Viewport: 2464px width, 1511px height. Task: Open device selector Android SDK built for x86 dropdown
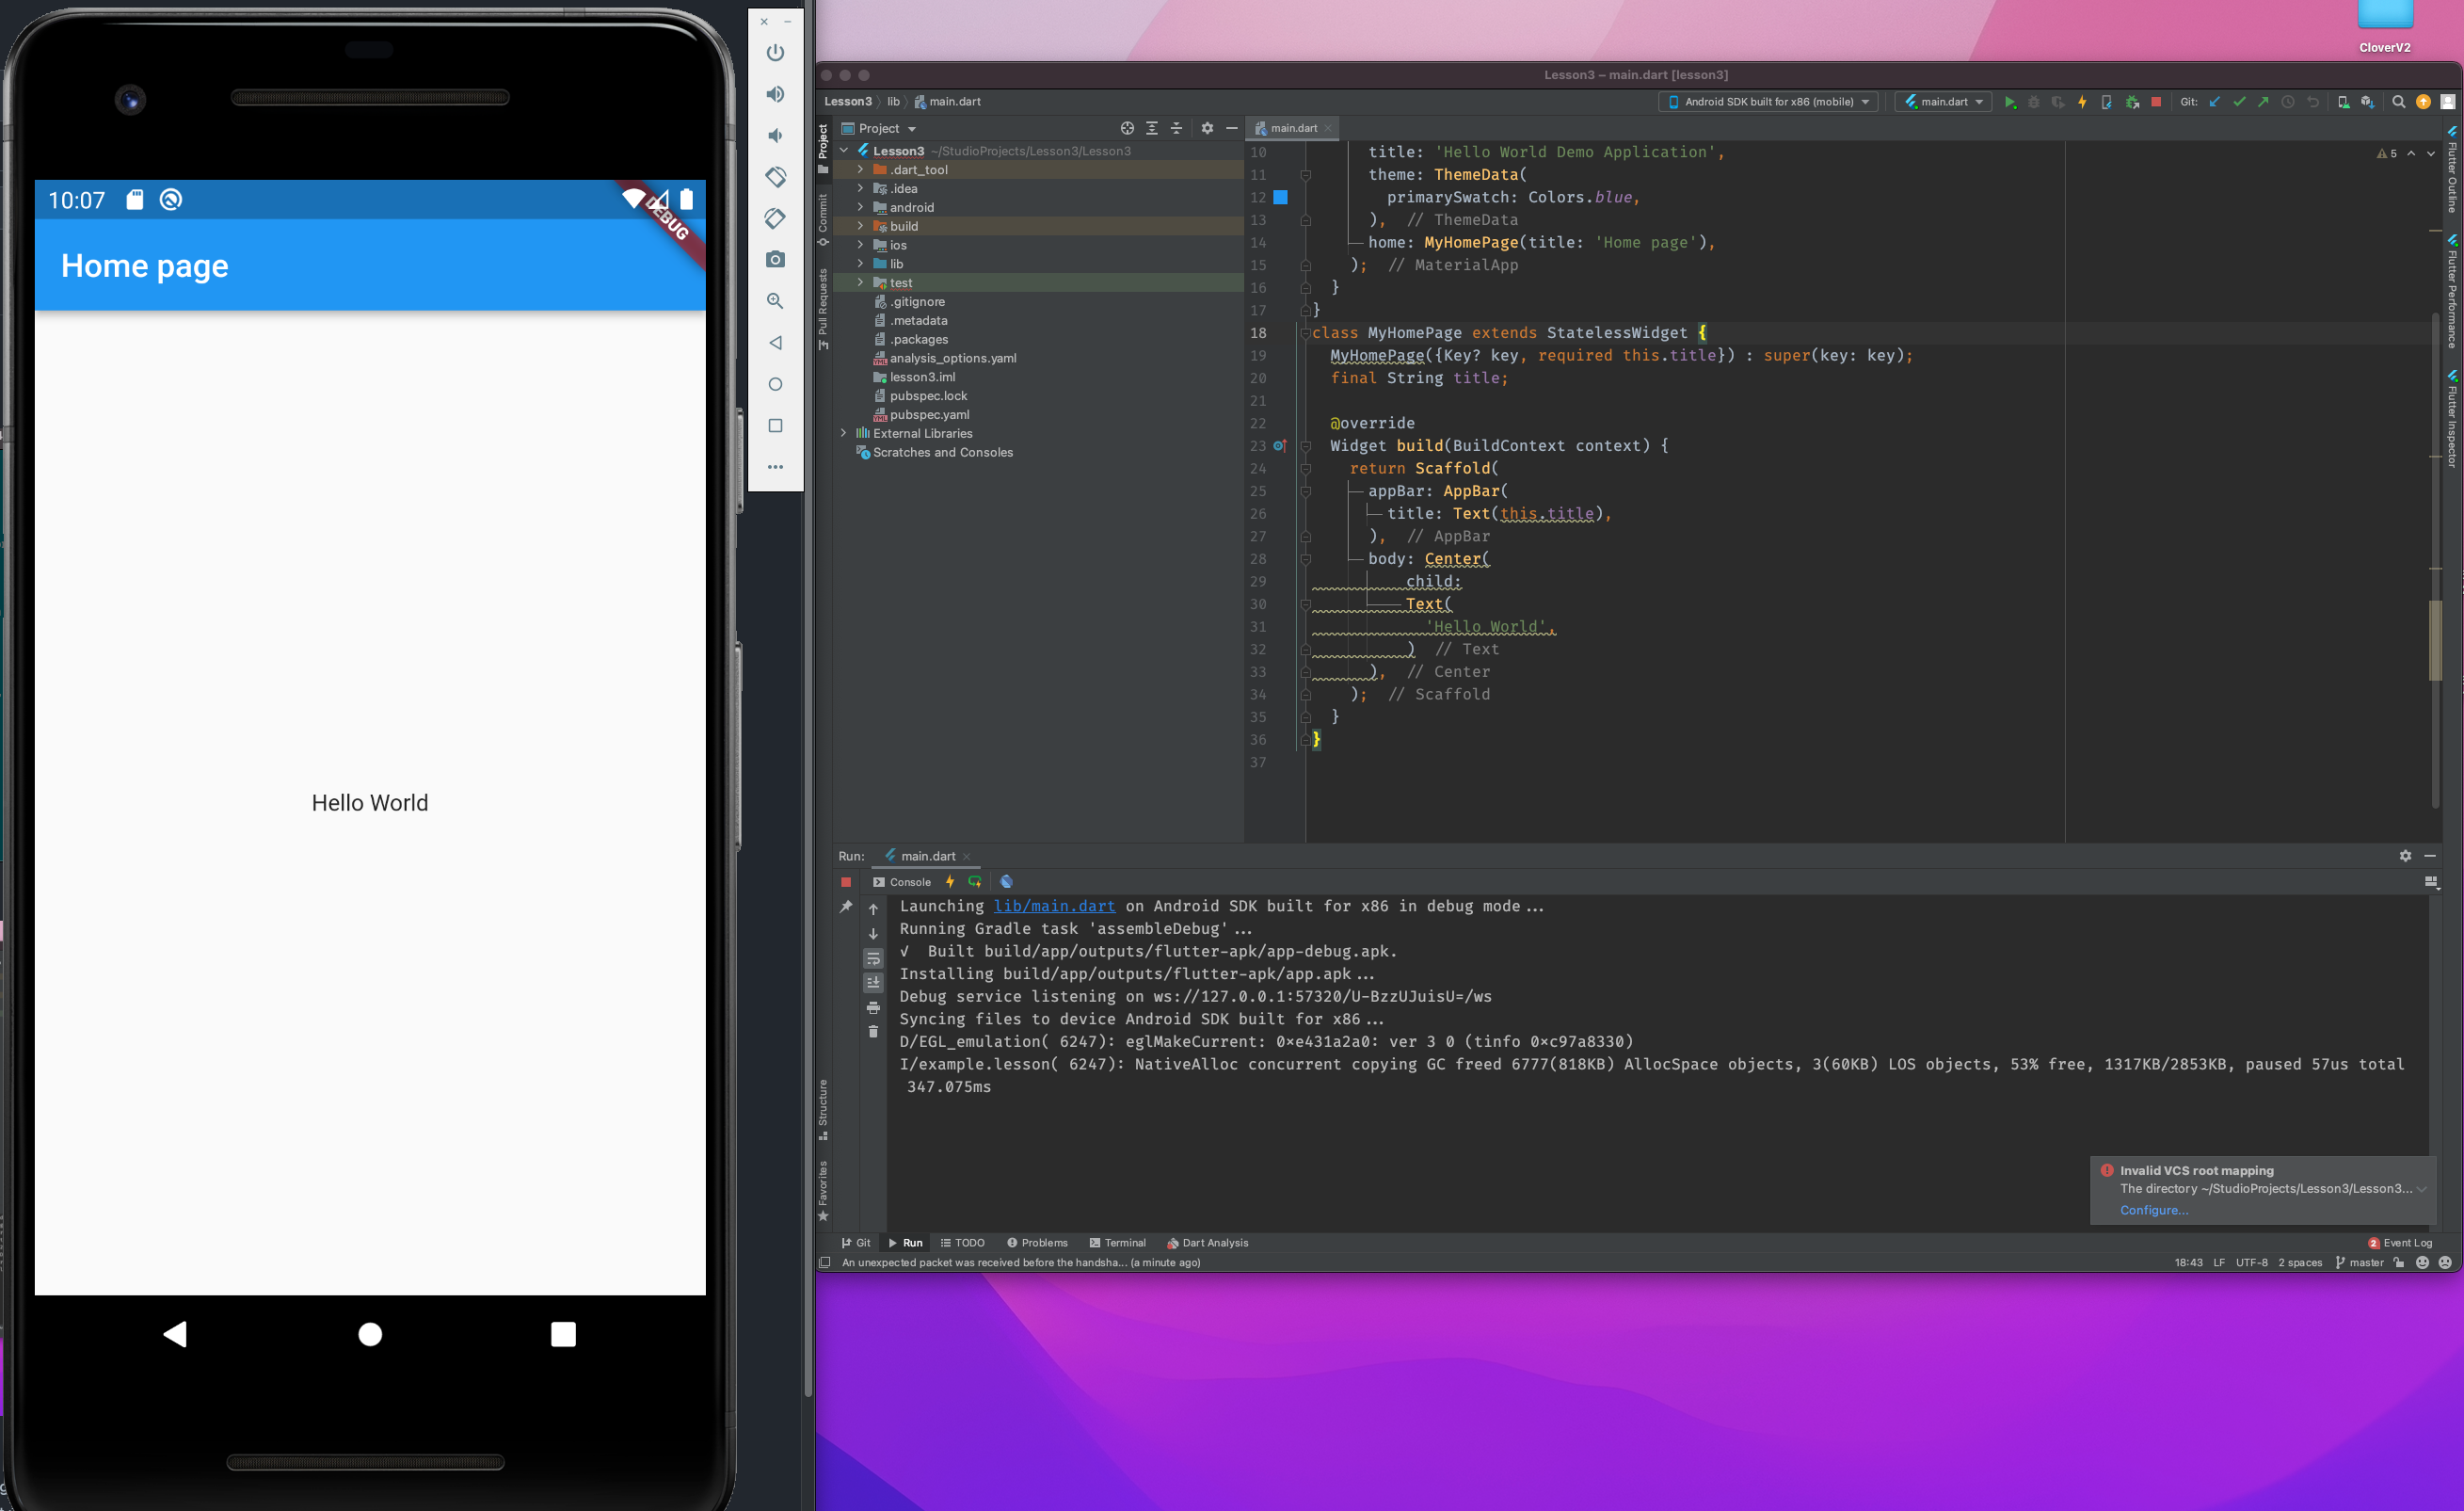[1768, 102]
